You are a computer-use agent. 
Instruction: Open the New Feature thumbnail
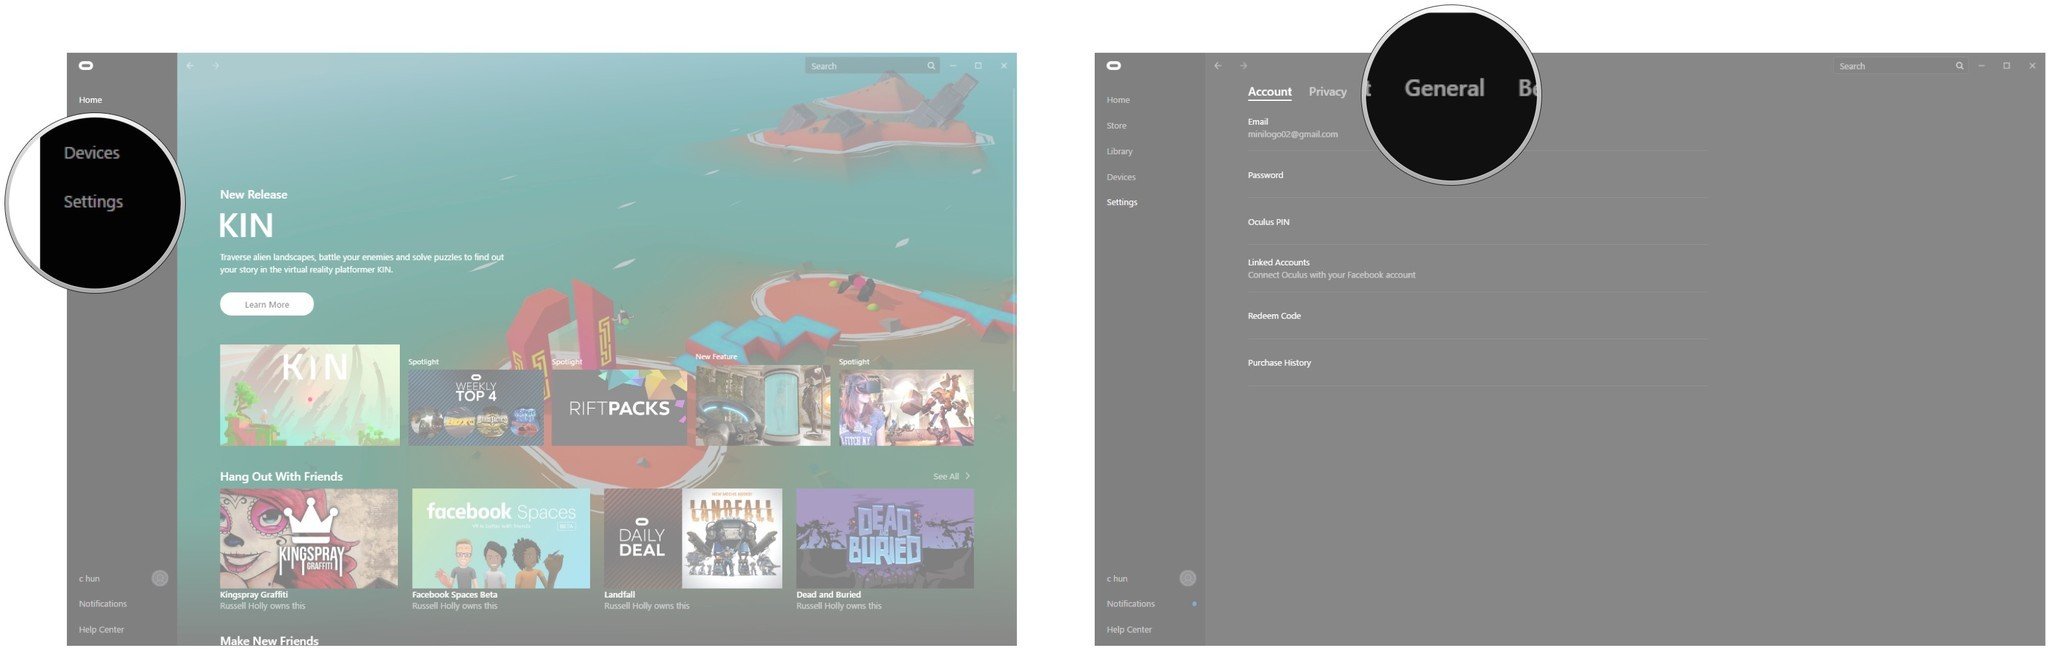point(763,405)
